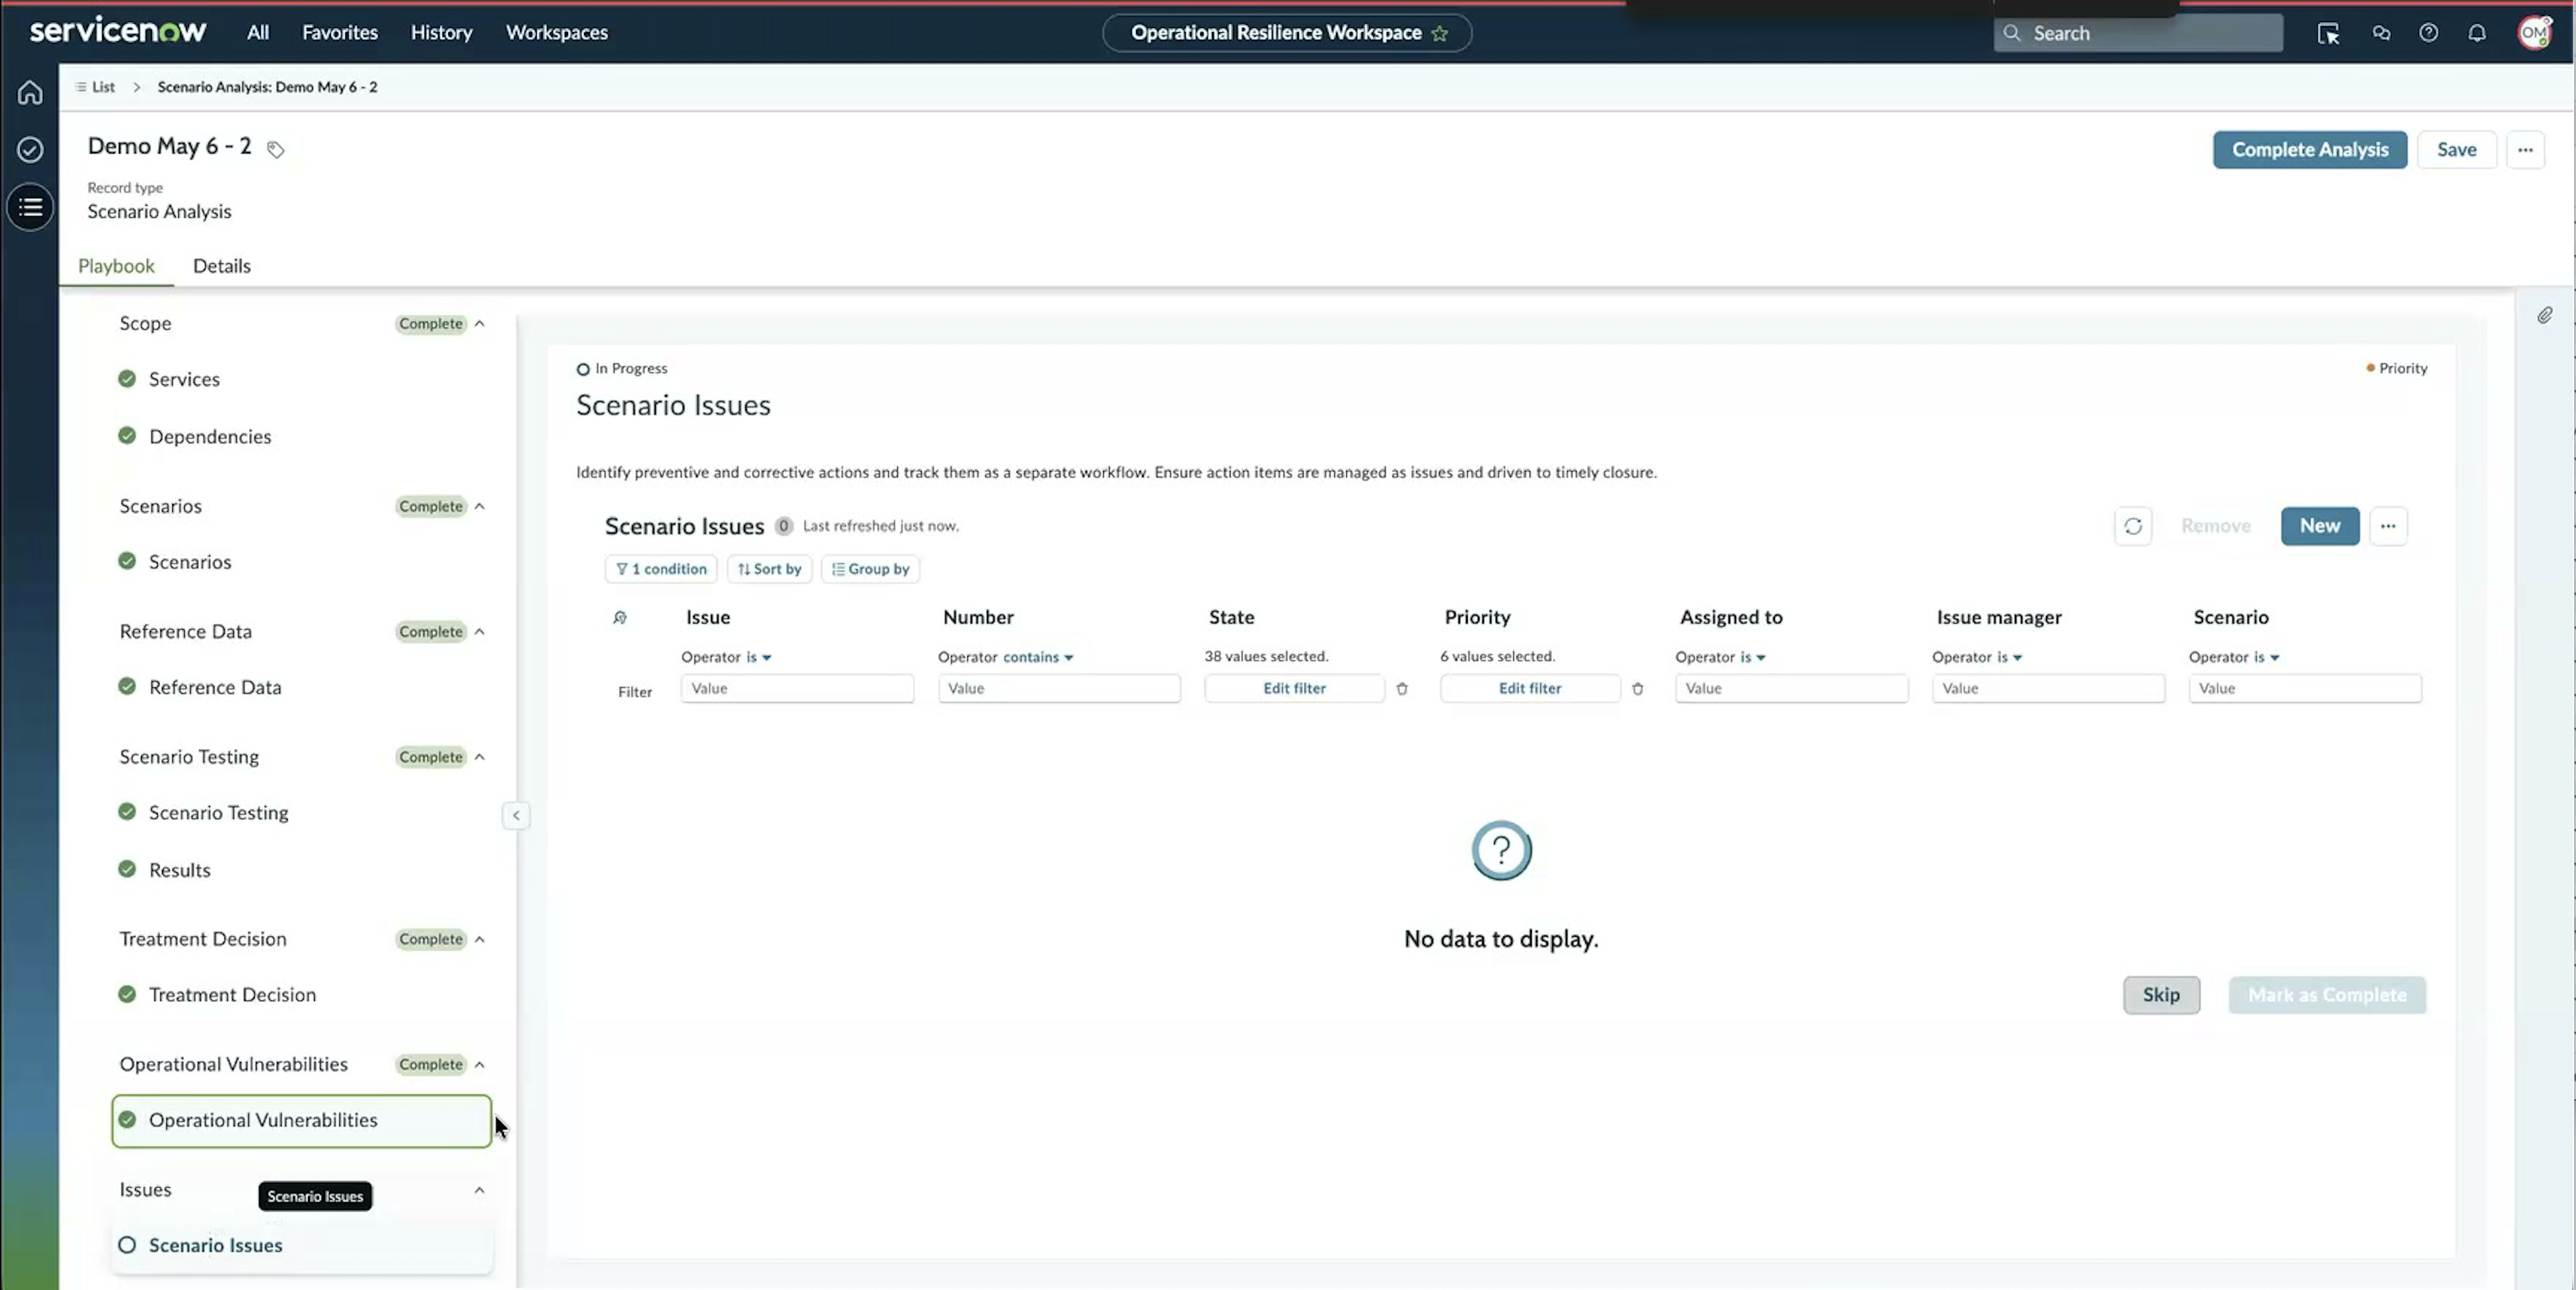Open the checkmark tasks icon in sidebar
Viewport: 2576px width, 1290px height.
30,150
